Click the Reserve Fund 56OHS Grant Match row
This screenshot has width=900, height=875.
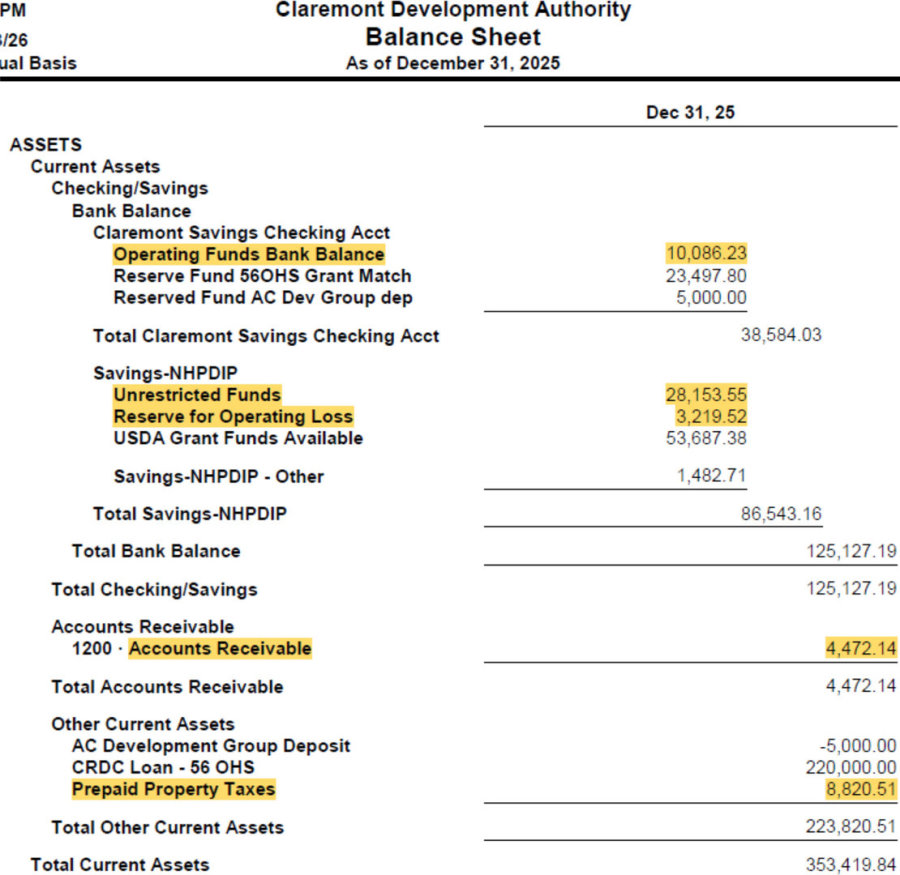tap(262, 276)
